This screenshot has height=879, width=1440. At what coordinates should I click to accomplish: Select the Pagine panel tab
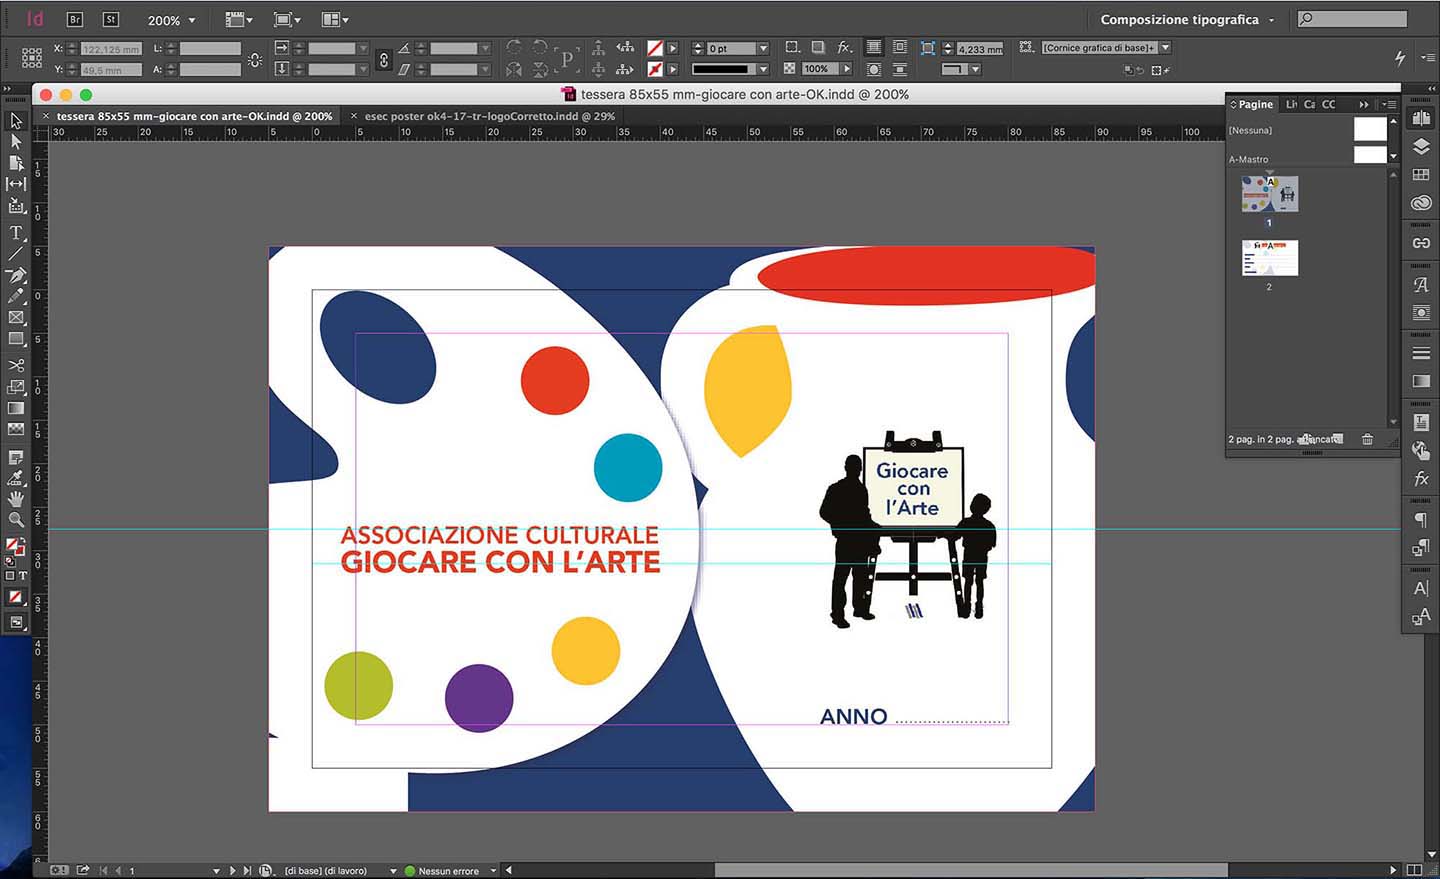point(1255,104)
